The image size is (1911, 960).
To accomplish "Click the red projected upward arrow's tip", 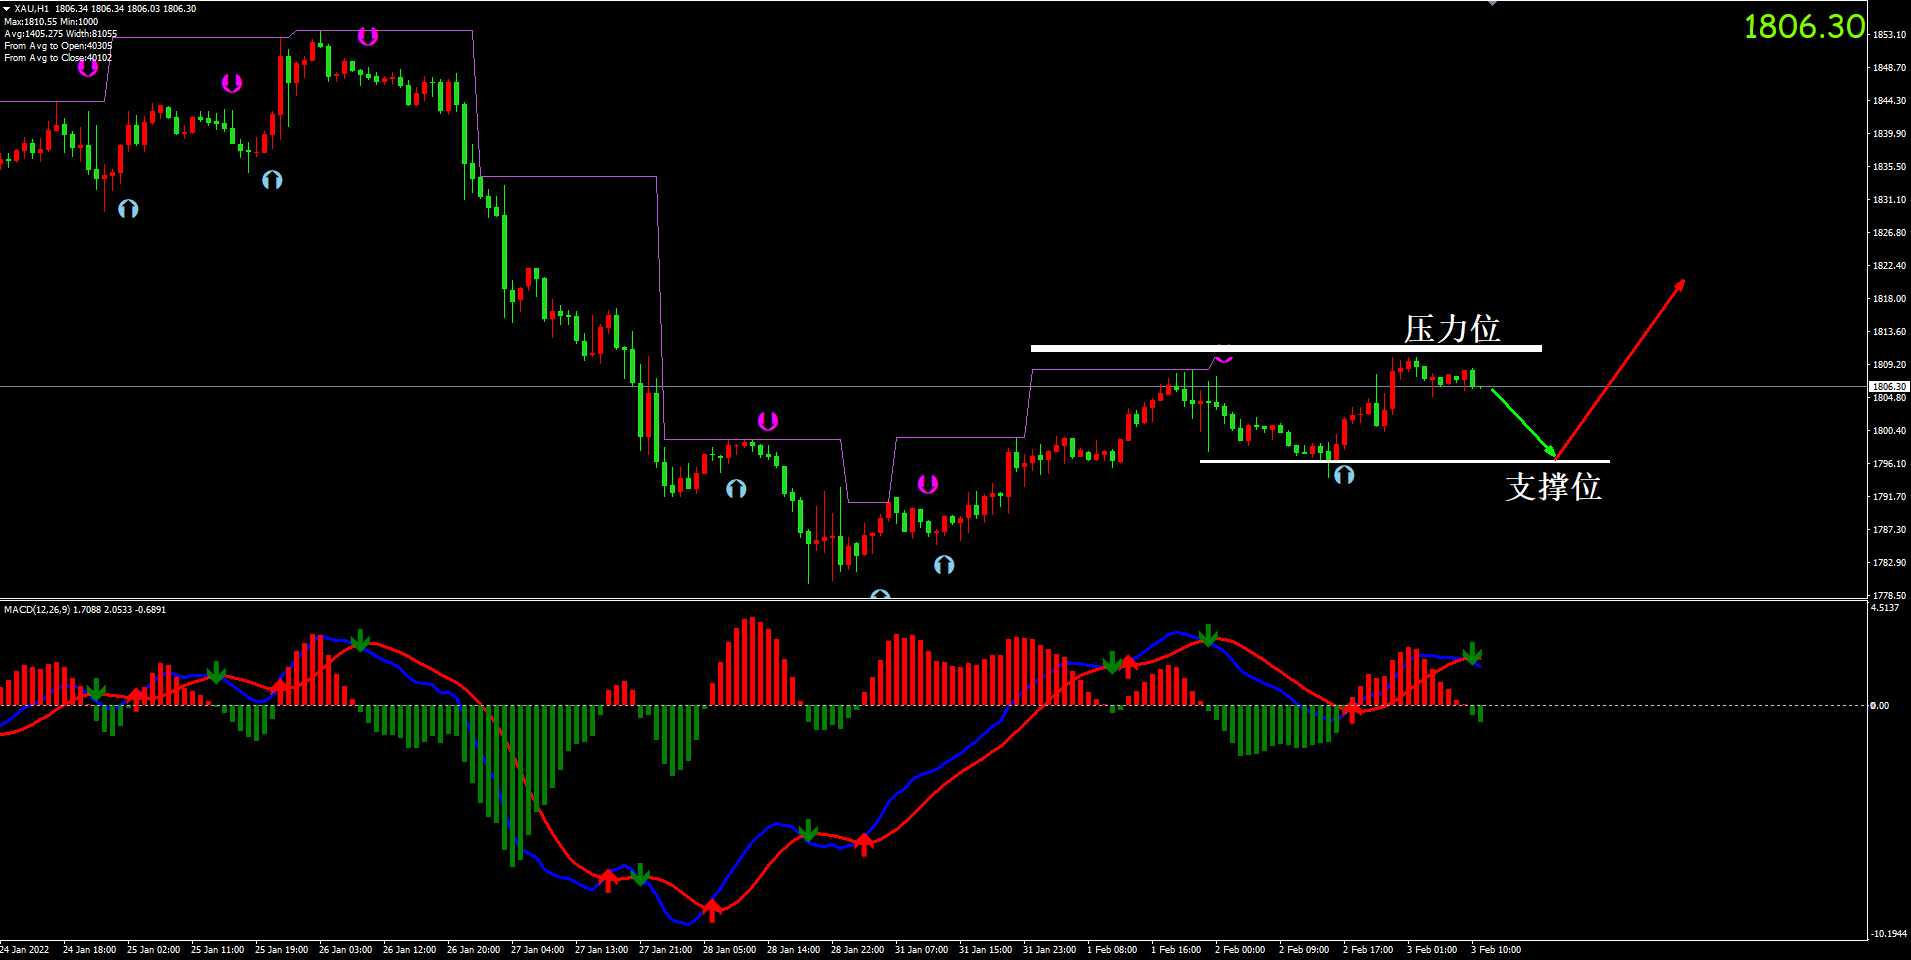I will tap(1683, 282).
